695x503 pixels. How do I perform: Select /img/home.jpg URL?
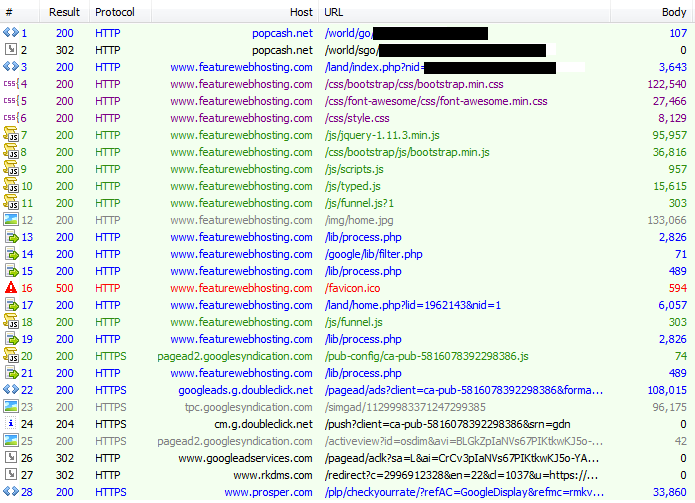[x=359, y=220]
